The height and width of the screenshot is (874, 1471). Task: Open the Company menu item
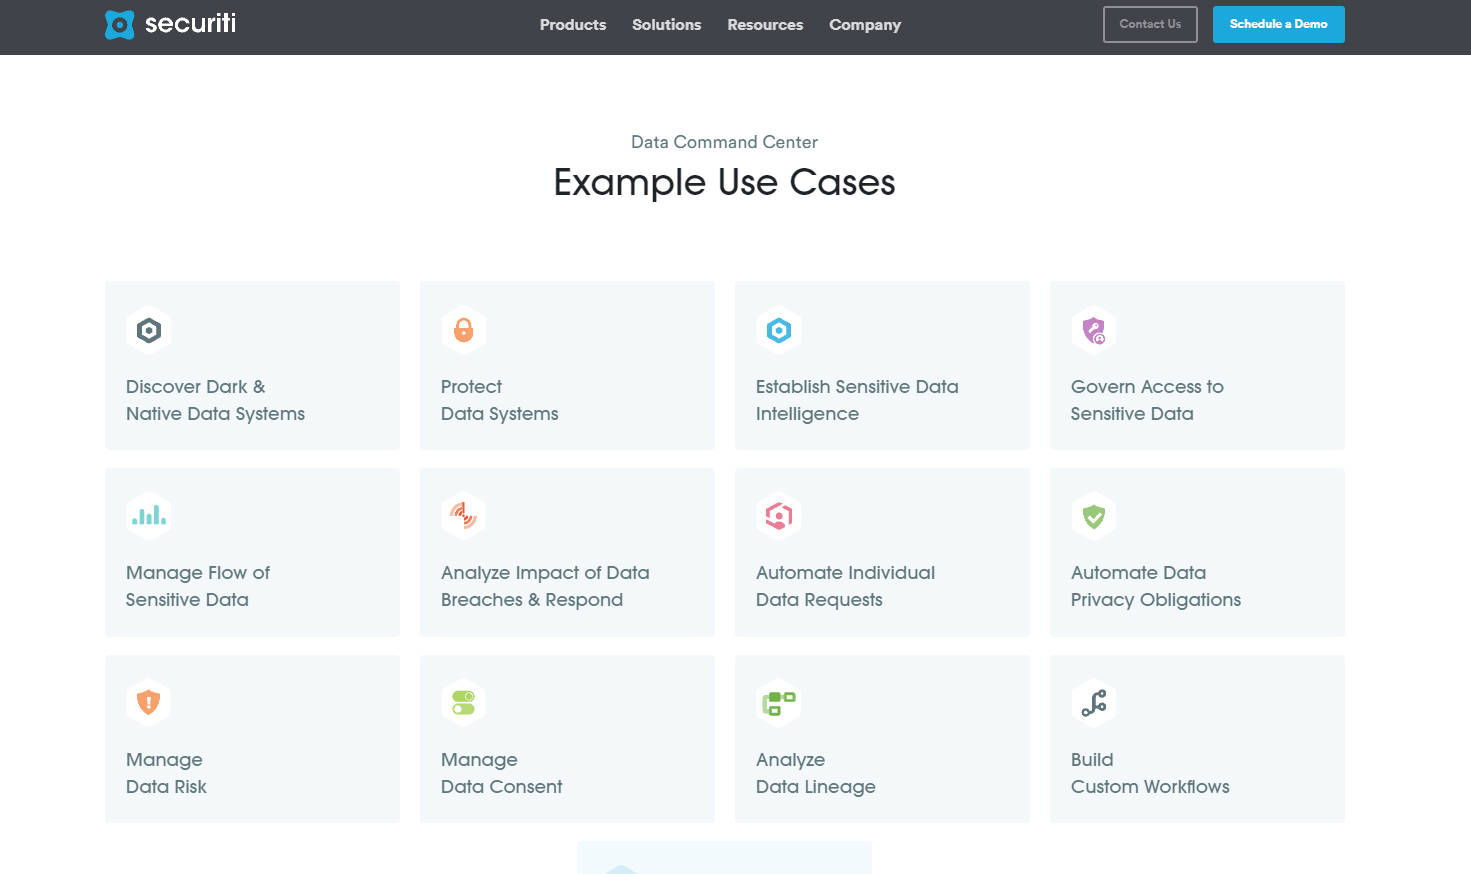(x=864, y=25)
